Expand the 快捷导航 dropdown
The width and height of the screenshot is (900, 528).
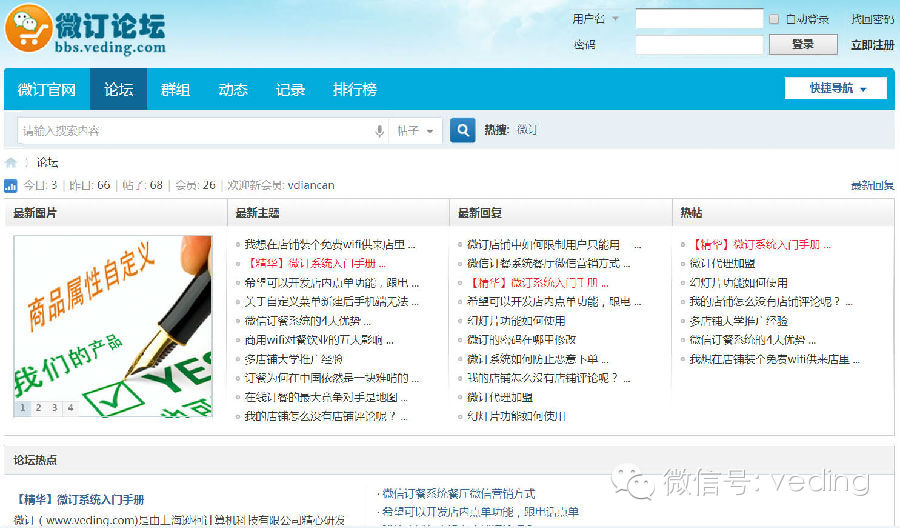pyautogui.click(x=836, y=88)
